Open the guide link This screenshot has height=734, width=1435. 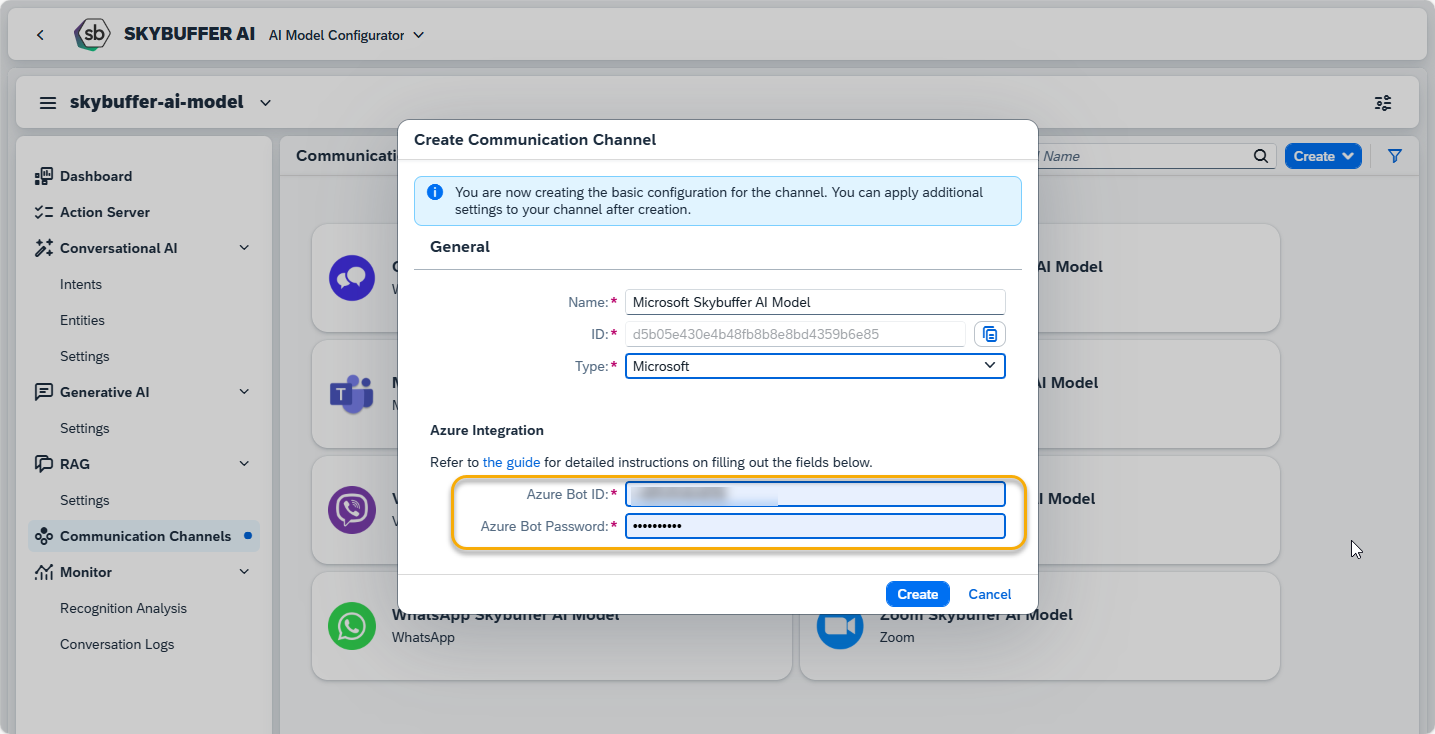[x=511, y=462]
